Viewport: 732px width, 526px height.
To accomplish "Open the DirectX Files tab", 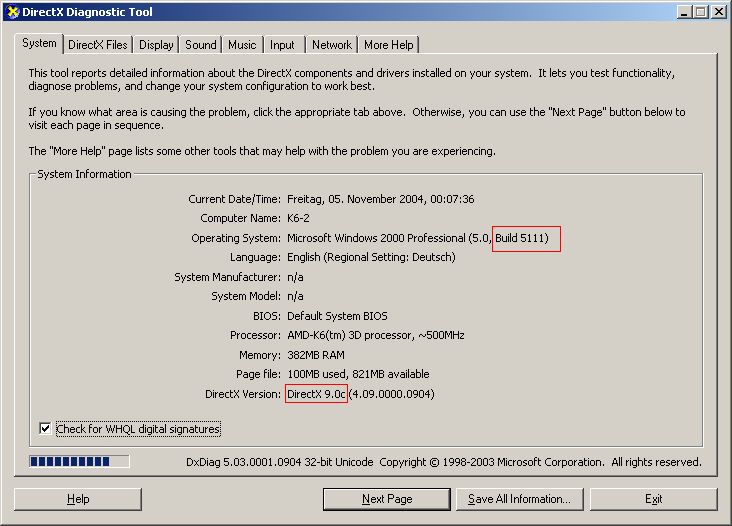I will (98, 45).
